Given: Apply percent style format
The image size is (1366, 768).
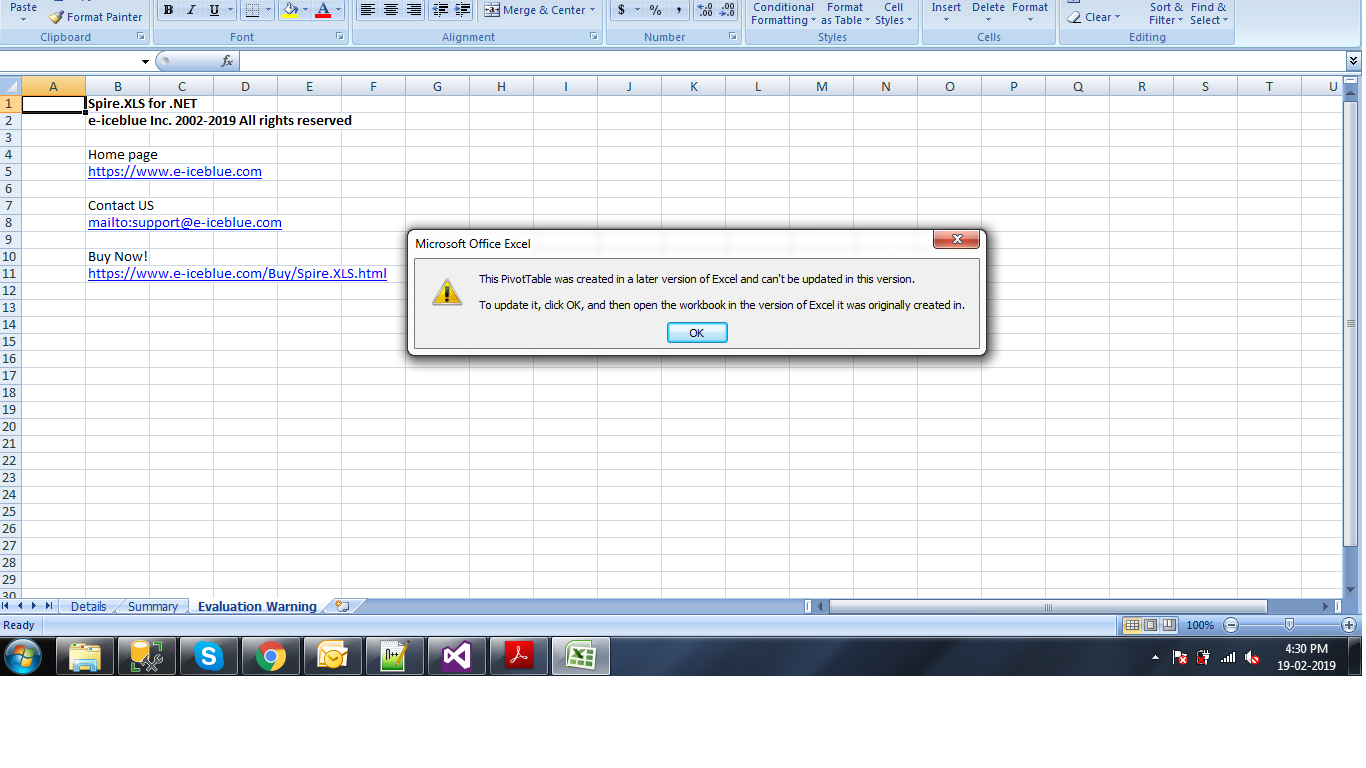Looking at the screenshot, I should coord(655,10).
